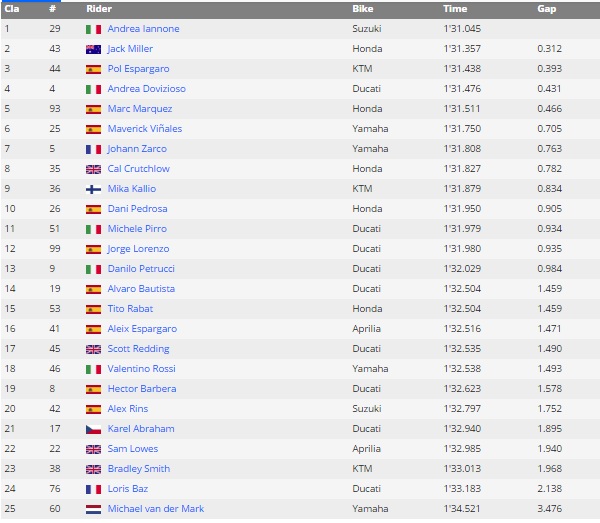Select Maverick Viñales rider link
Viewport: 600px width, 523px height.
(x=145, y=129)
